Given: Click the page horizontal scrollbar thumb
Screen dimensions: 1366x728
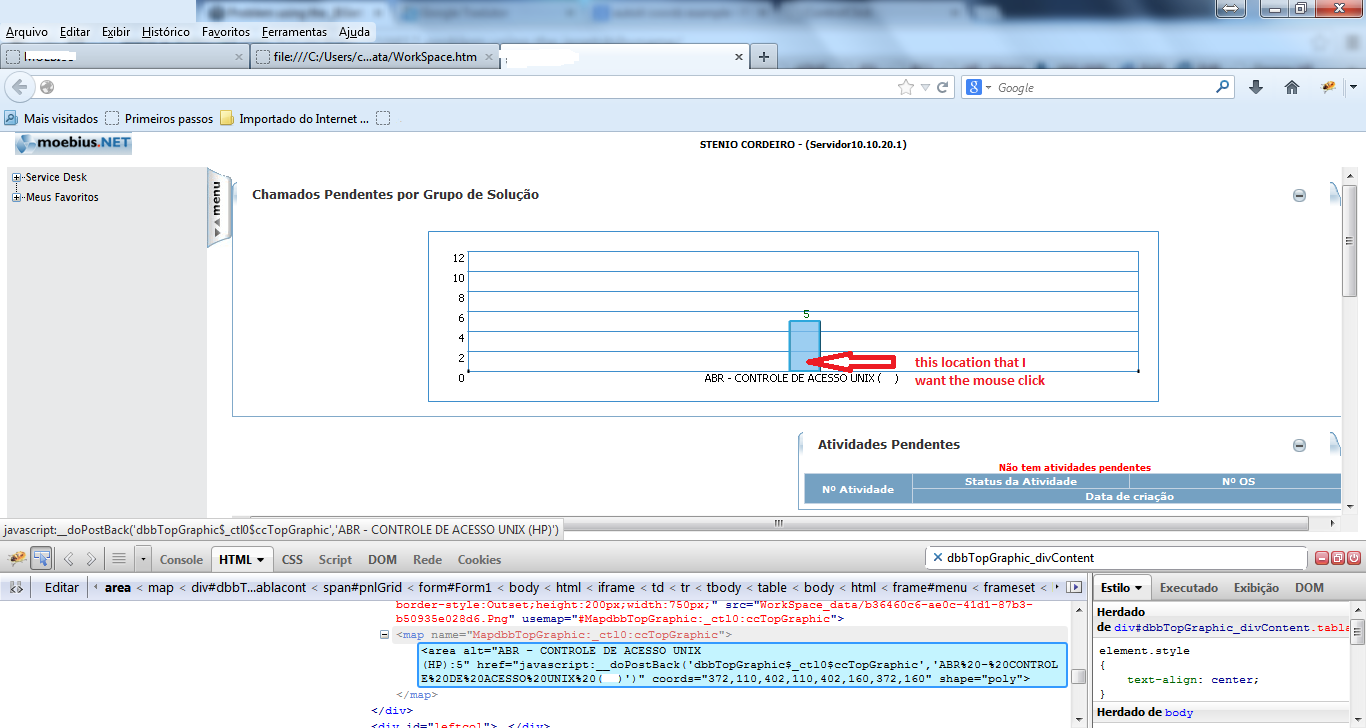Looking at the screenshot, I should point(781,523).
